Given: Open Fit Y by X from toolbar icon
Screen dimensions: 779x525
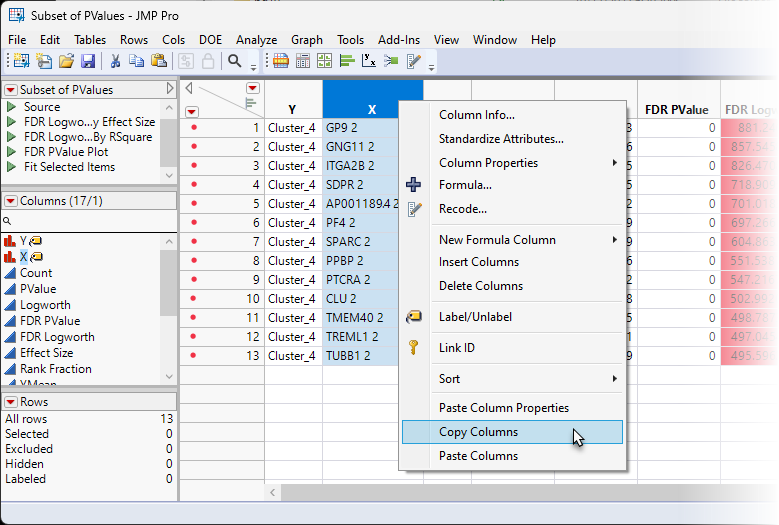Looking at the screenshot, I should click(x=369, y=62).
